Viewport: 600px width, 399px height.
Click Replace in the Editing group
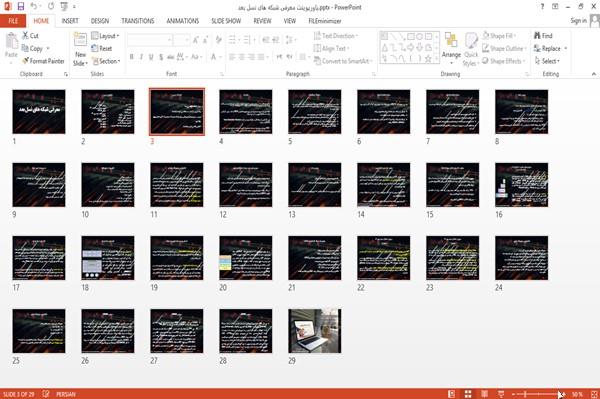(x=550, y=49)
